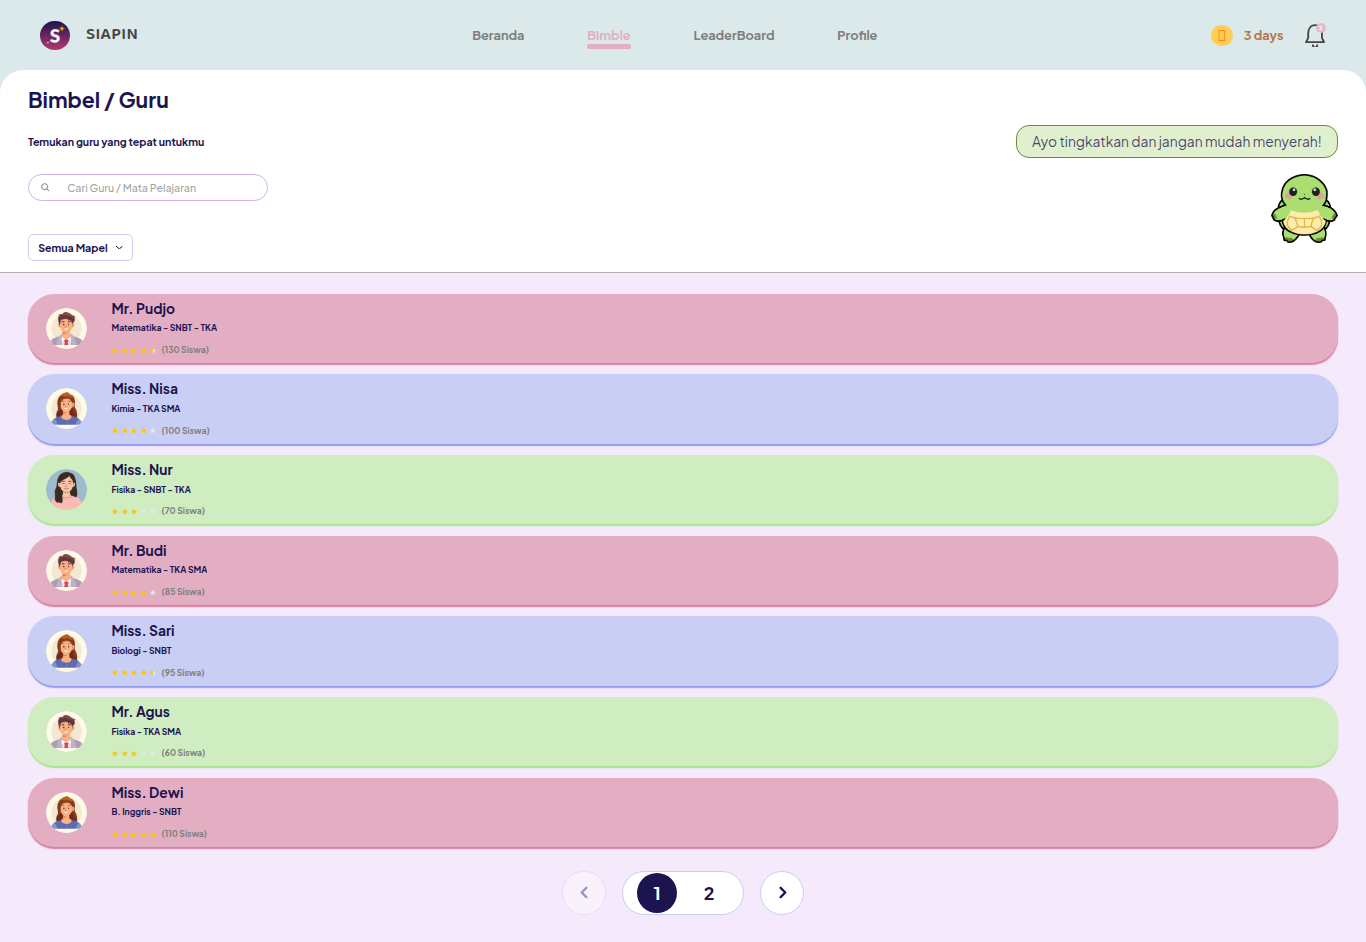This screenshot has height=942, width=1366.
Task: Click 'Matematika - SNBT - TKA' subject text
Action: coord(164,328)
